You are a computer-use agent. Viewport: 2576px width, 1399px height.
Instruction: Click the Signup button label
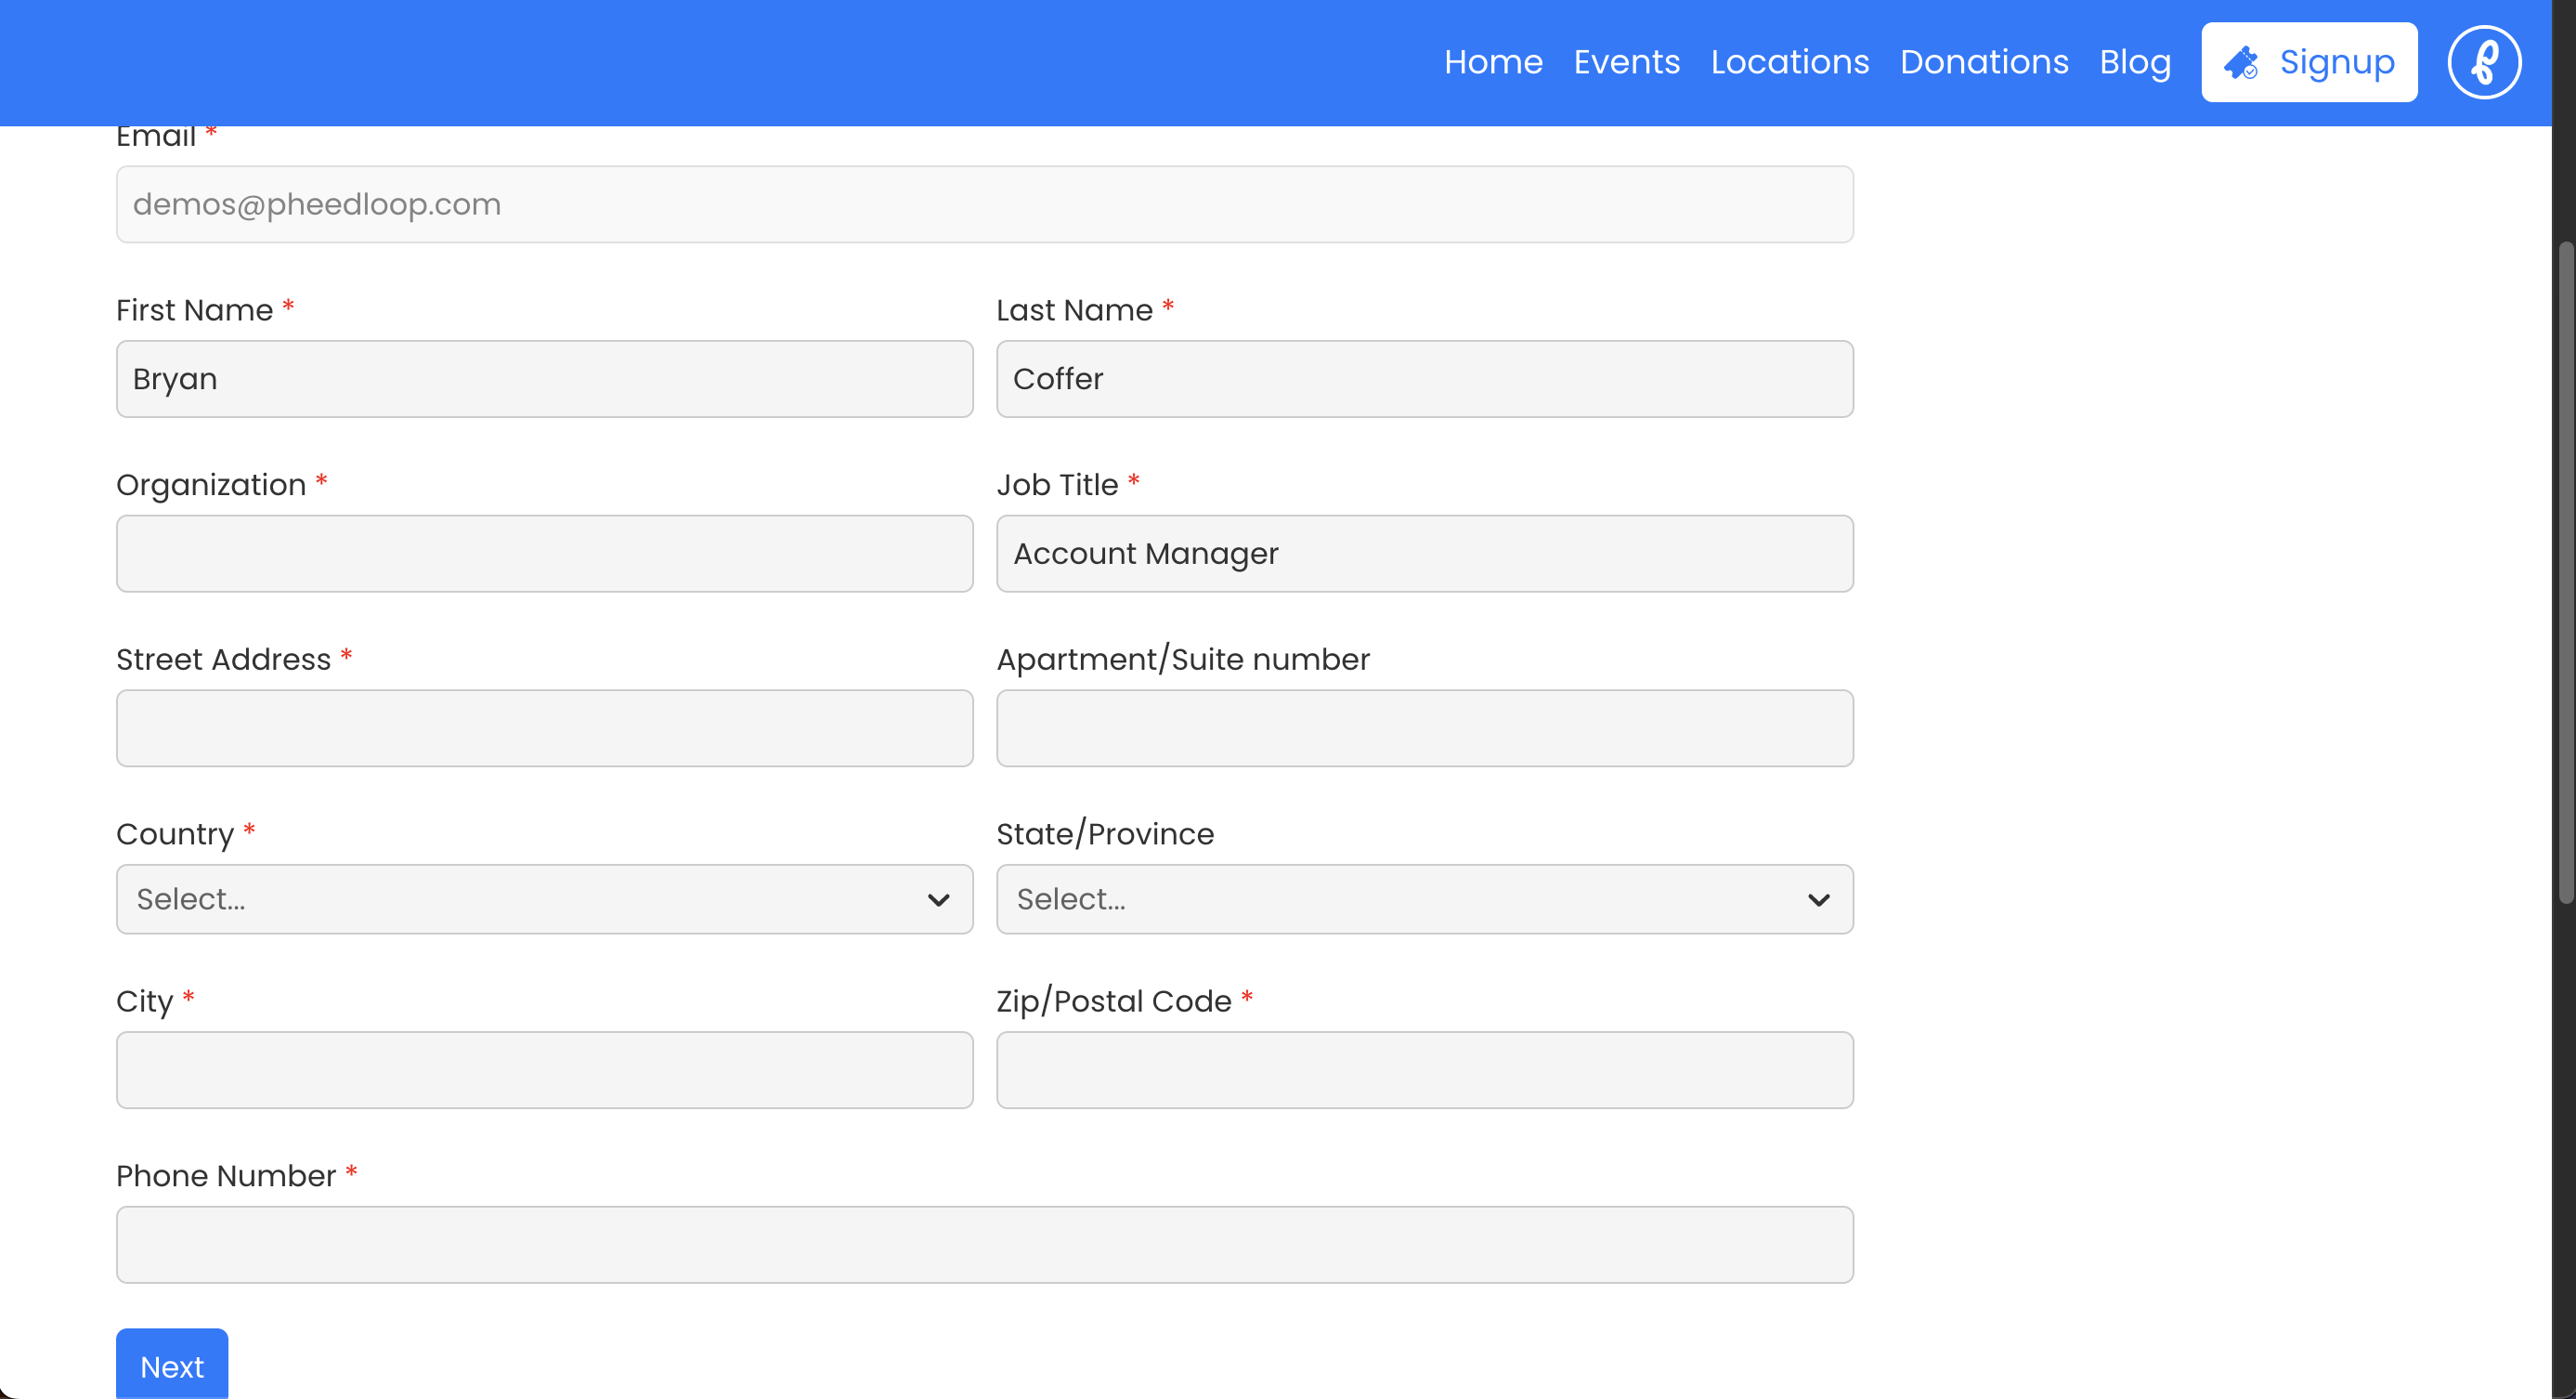tap(2336, 62)
